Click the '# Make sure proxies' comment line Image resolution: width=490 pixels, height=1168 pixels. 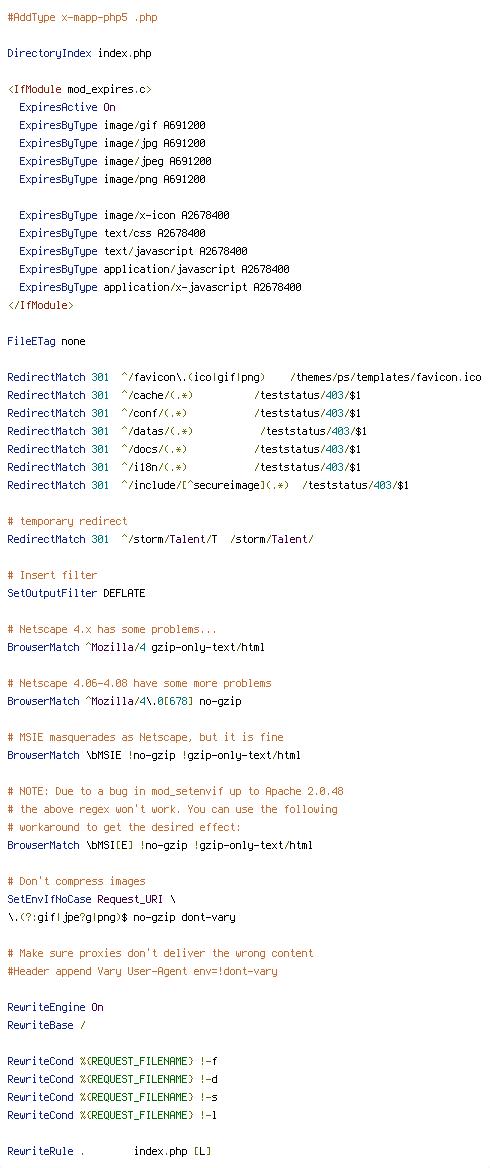[x=160, y=953]
